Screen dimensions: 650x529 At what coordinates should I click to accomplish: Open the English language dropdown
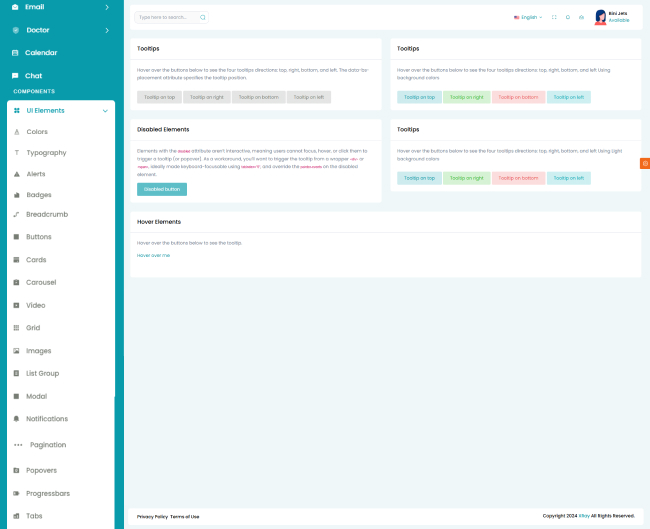coord(528,17)
